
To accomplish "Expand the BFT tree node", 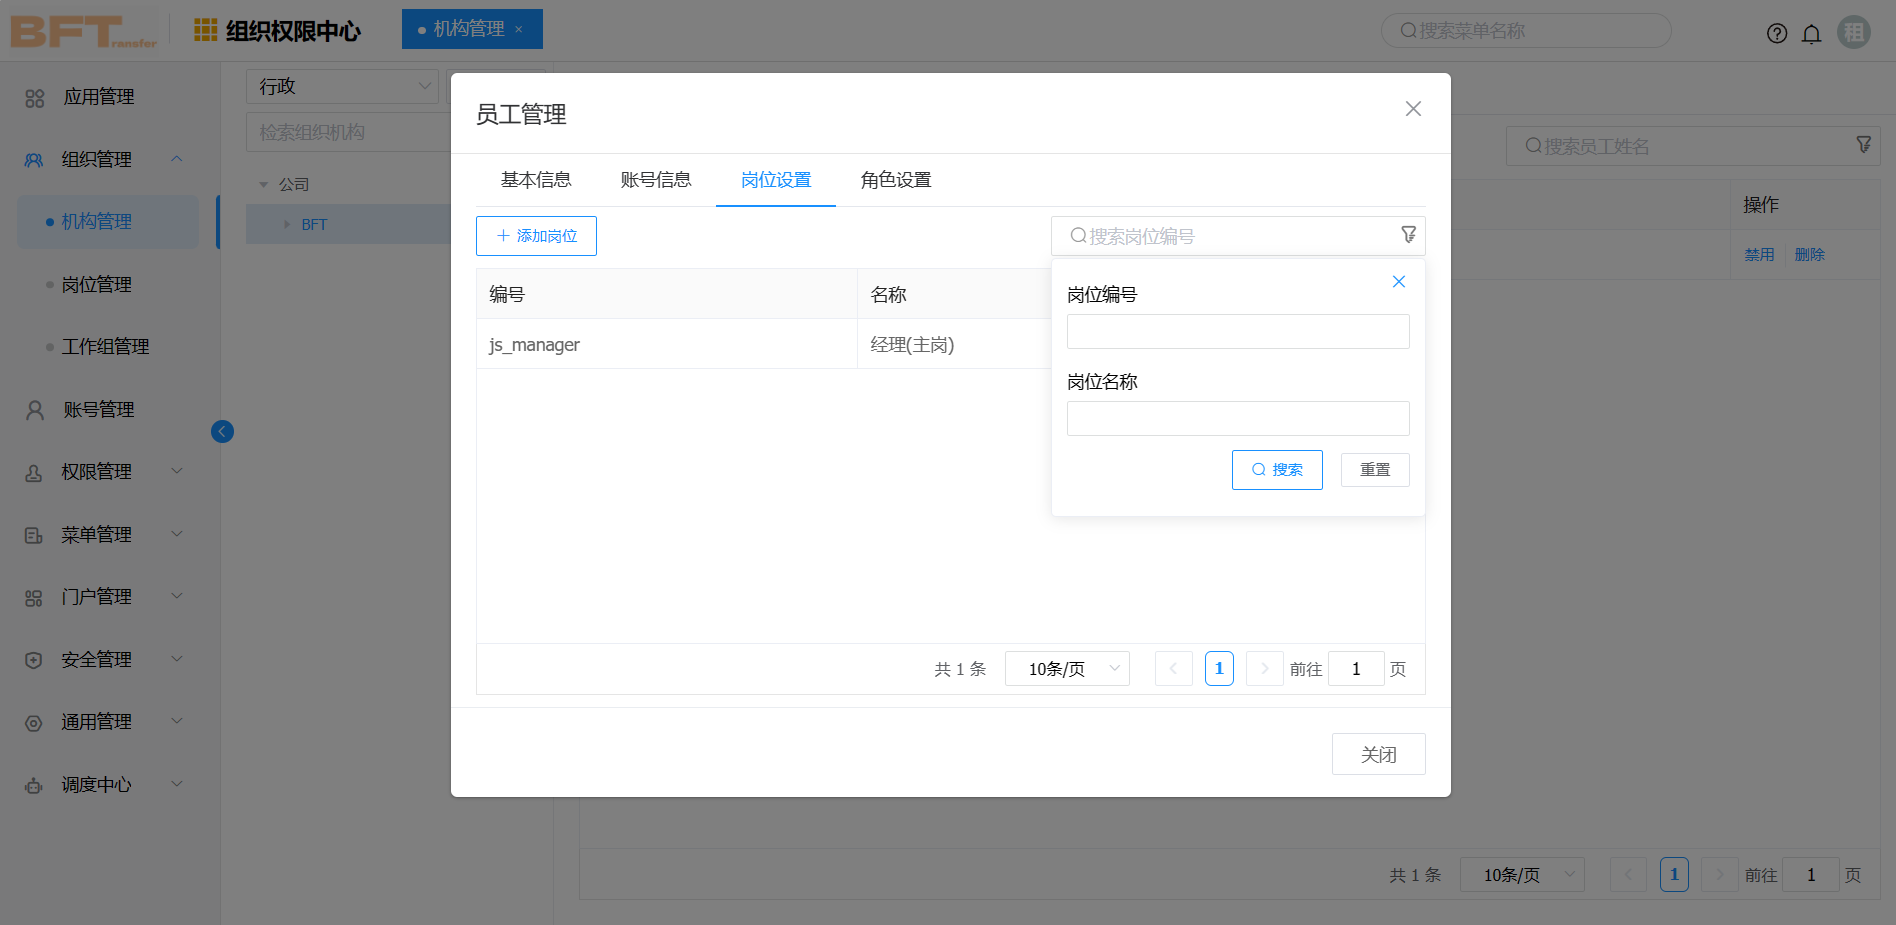I will click(287, 225).
